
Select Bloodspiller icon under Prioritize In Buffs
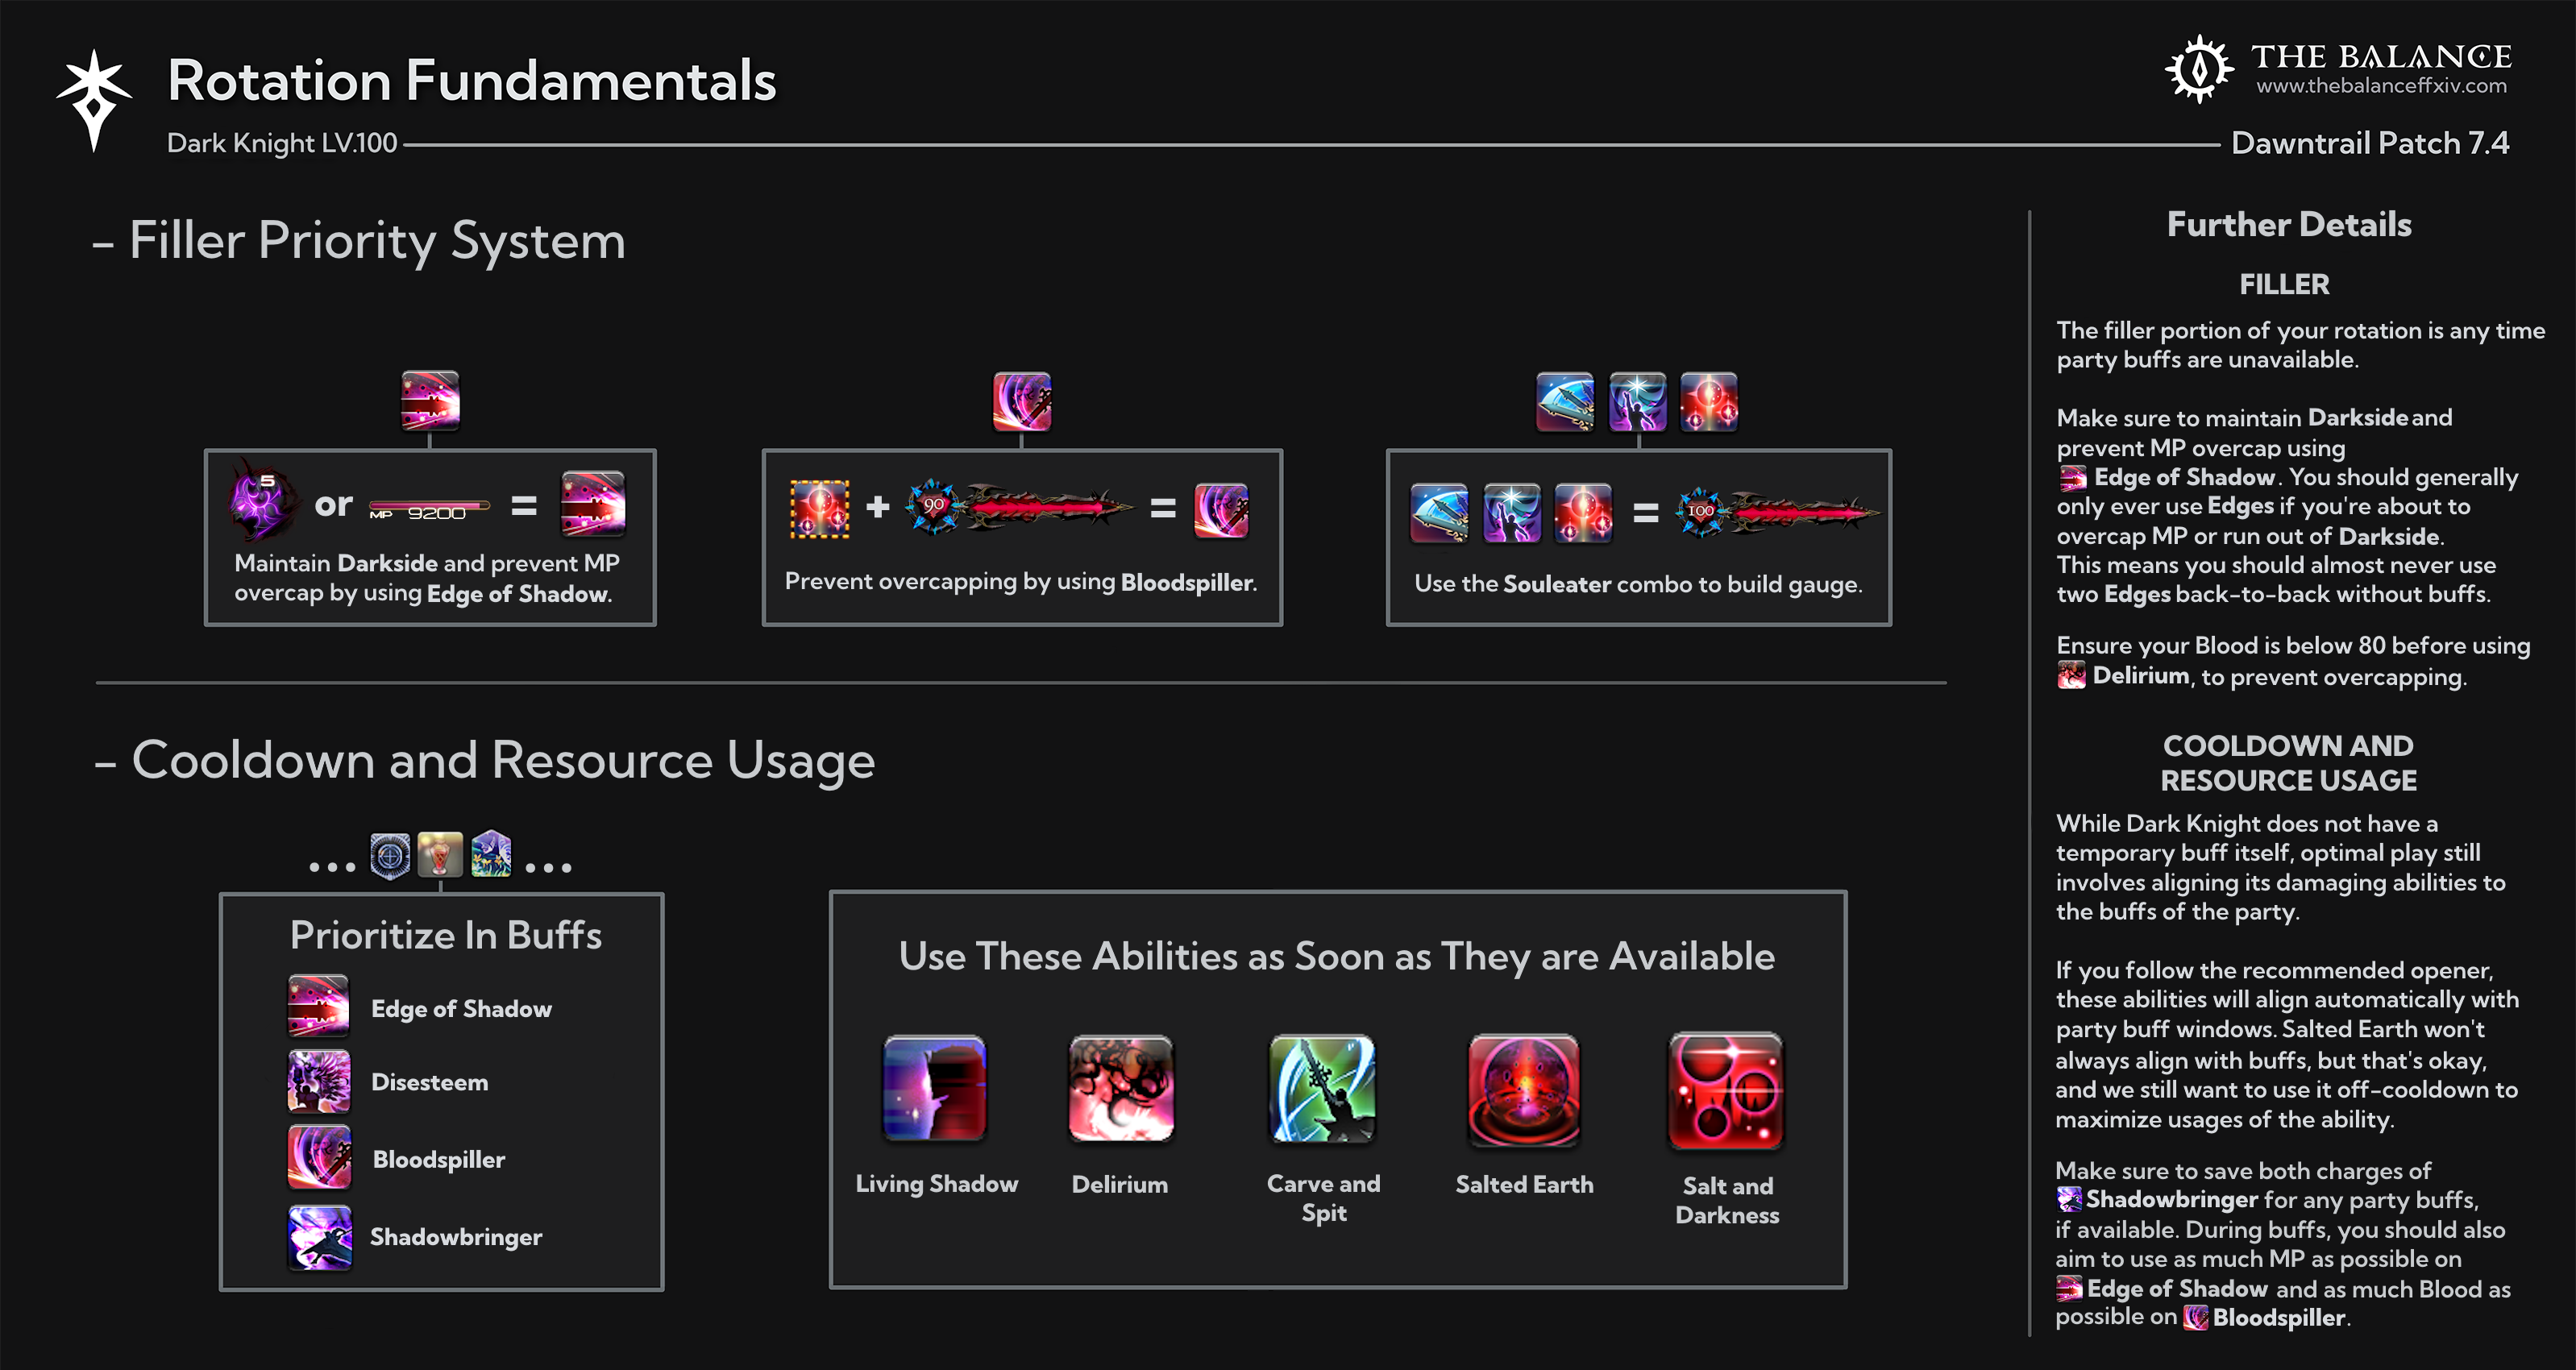pyautogui.click(x=319, y=1157)
